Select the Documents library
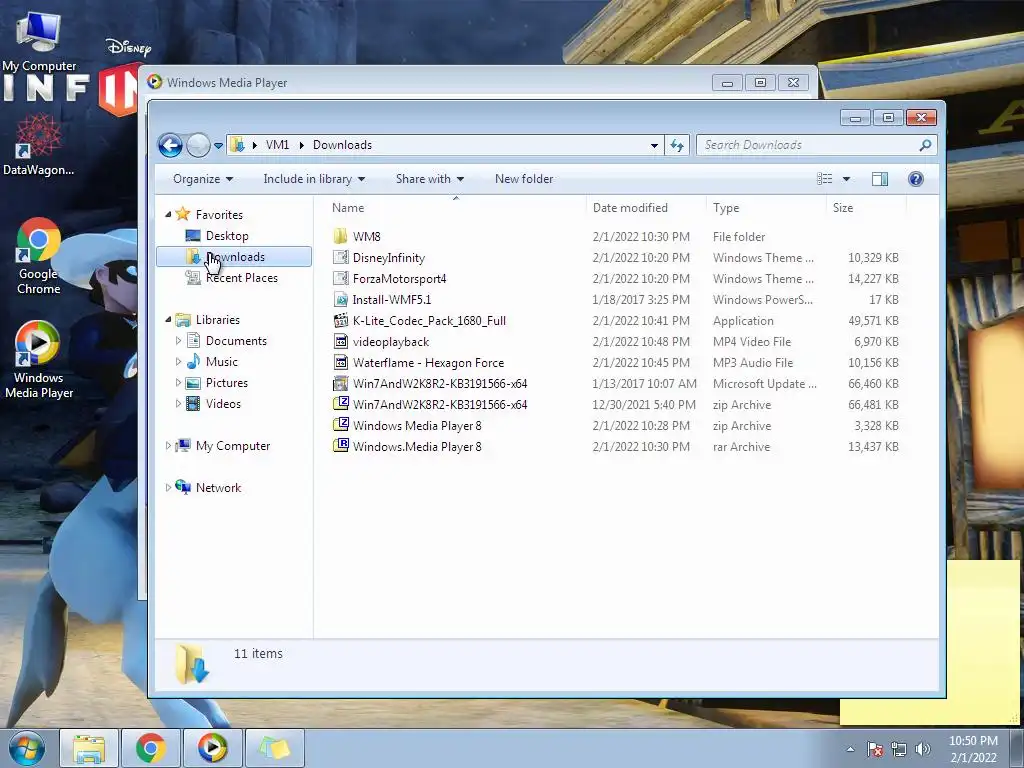This screenshot has height=768, width=1024. [x=236, y=341]
